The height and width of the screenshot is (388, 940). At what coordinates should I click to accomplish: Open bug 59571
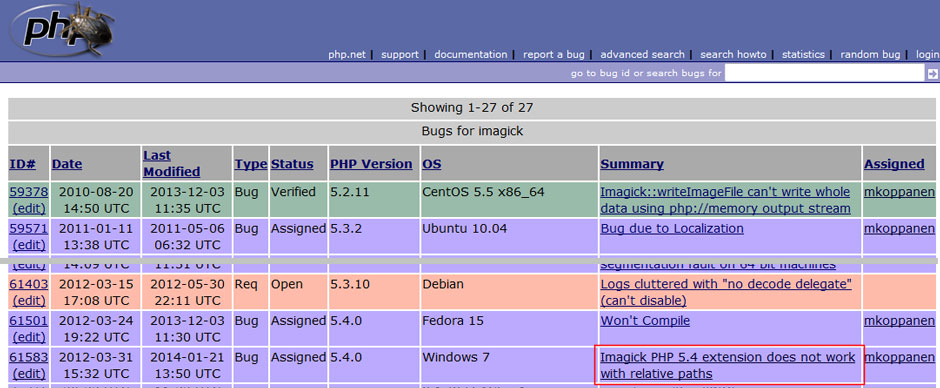point(29,228)
